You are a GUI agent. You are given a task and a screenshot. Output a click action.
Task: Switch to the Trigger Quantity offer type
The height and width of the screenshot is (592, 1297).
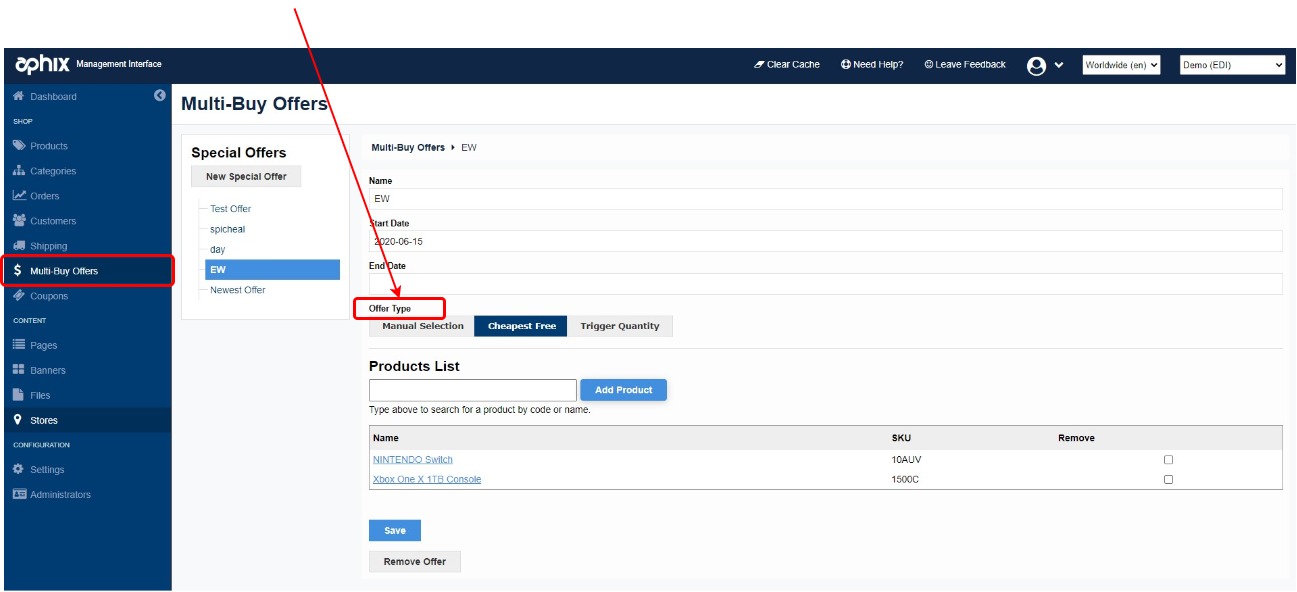(619, 326)
